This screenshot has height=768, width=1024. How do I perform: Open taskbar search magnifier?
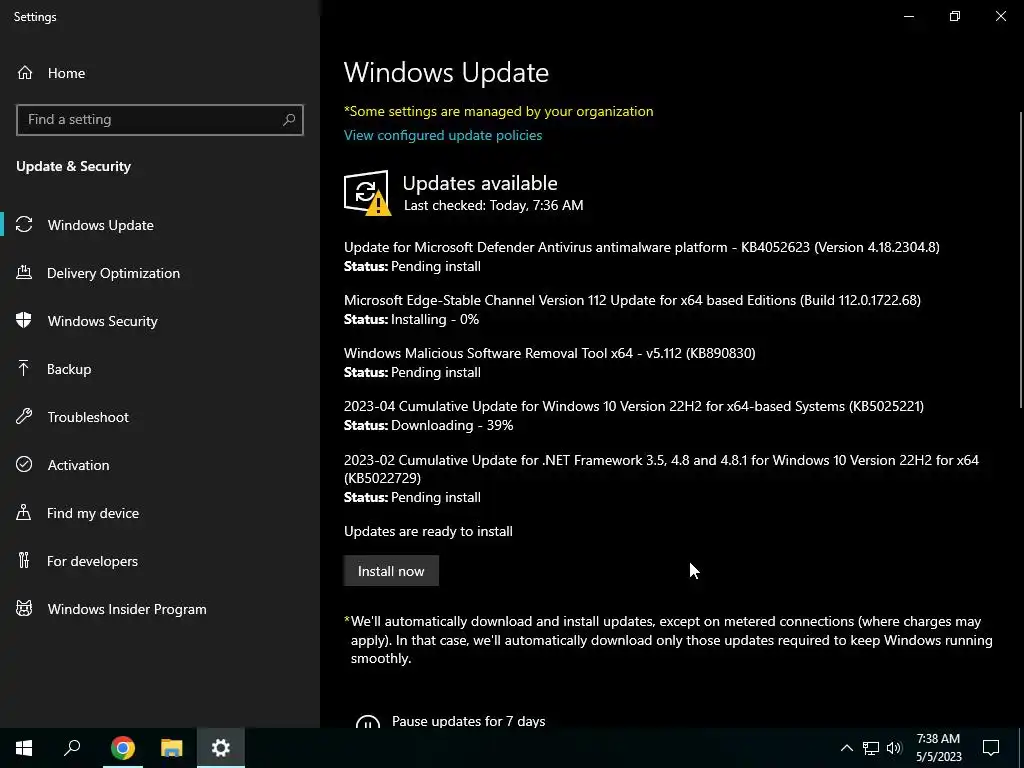point(72,748)
